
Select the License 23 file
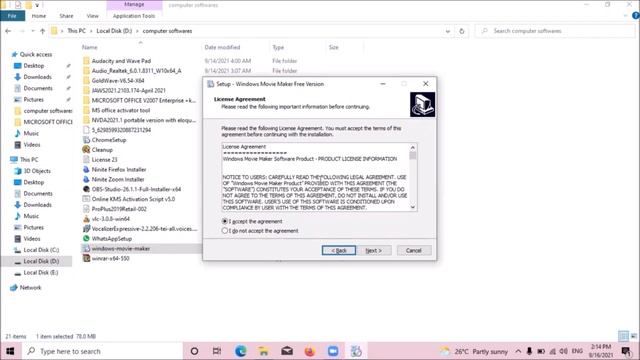[104, 160]
